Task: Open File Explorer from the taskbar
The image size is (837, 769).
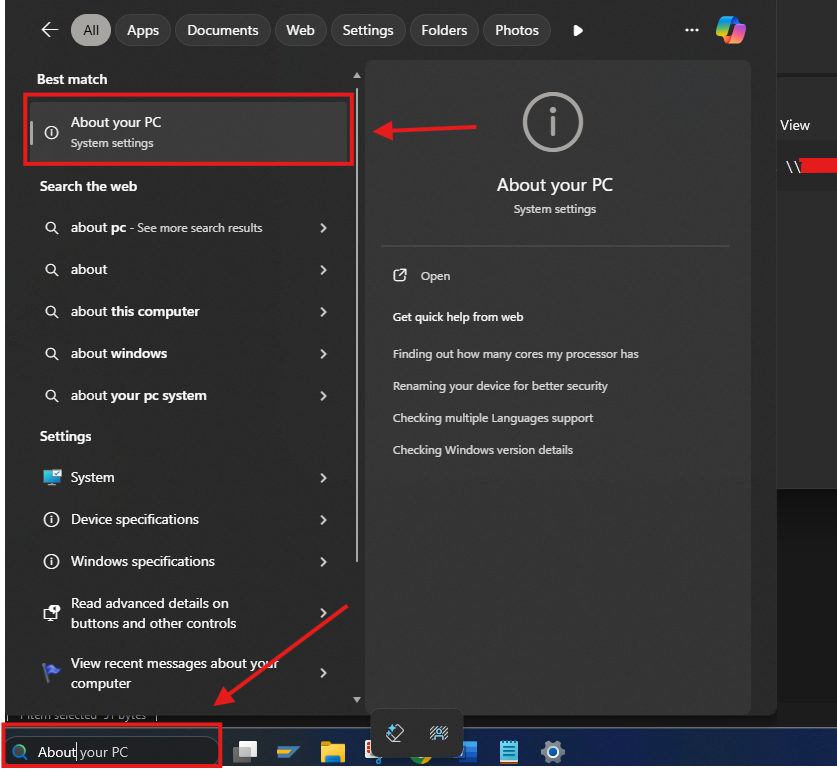Action: (333, 751)
